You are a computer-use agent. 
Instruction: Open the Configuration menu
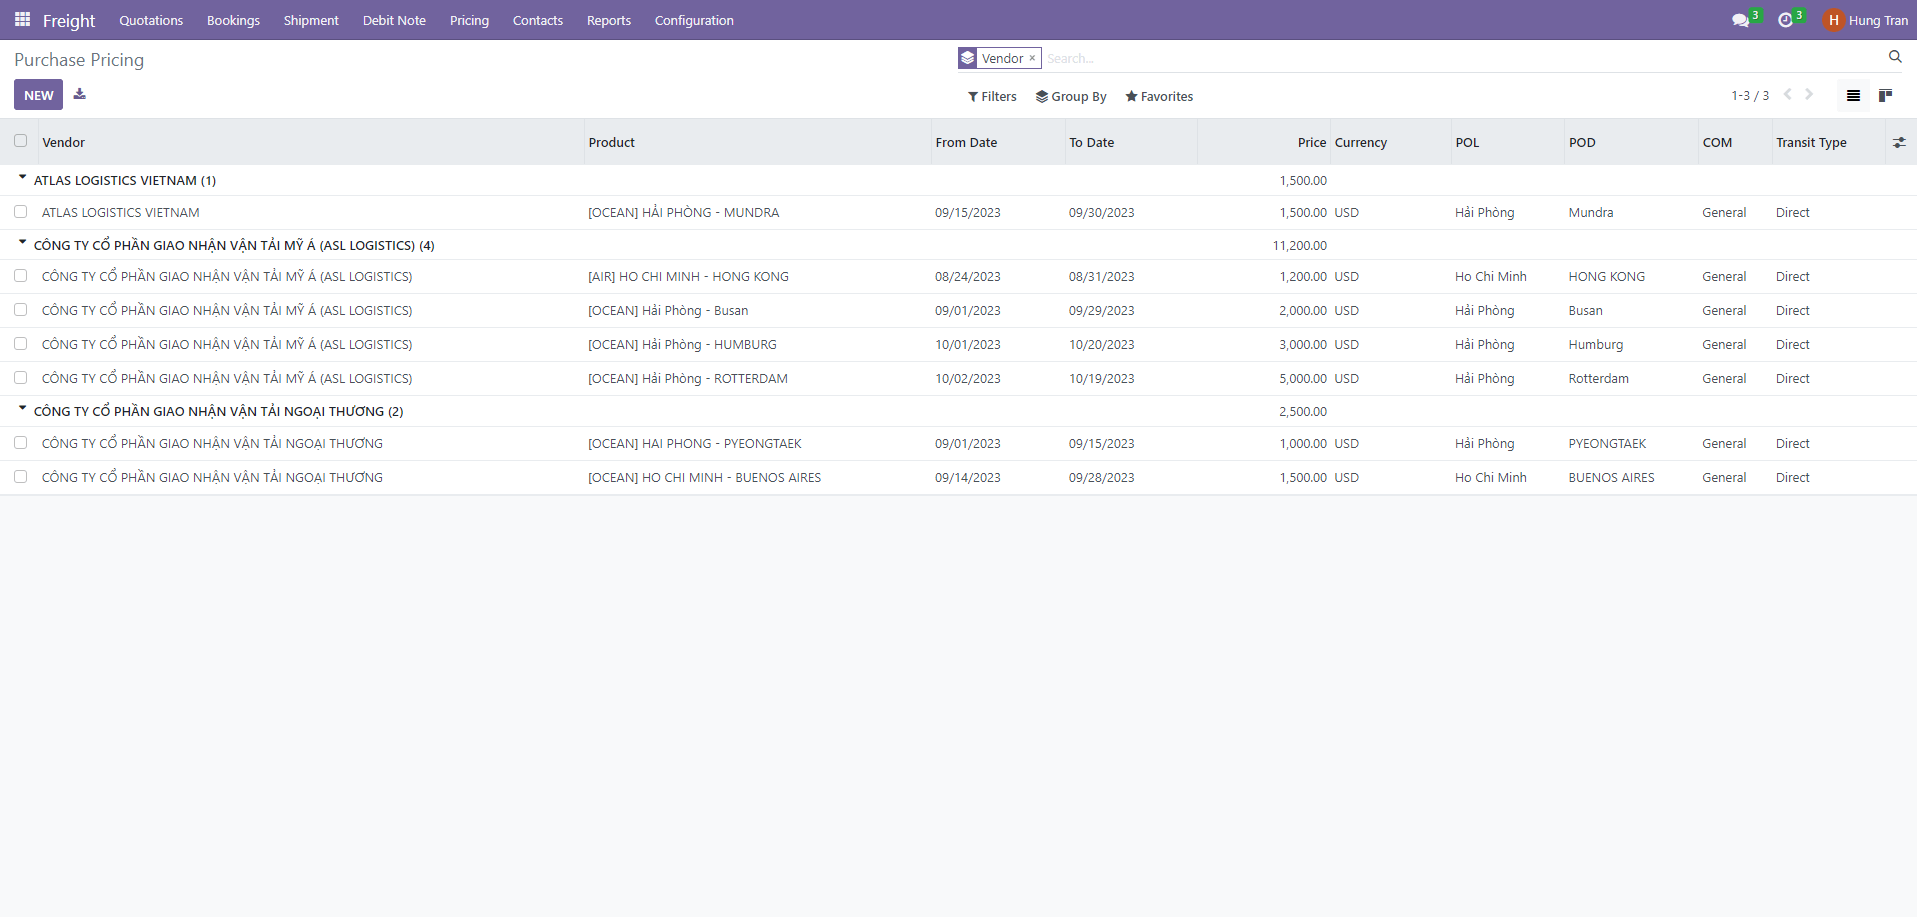694,20
